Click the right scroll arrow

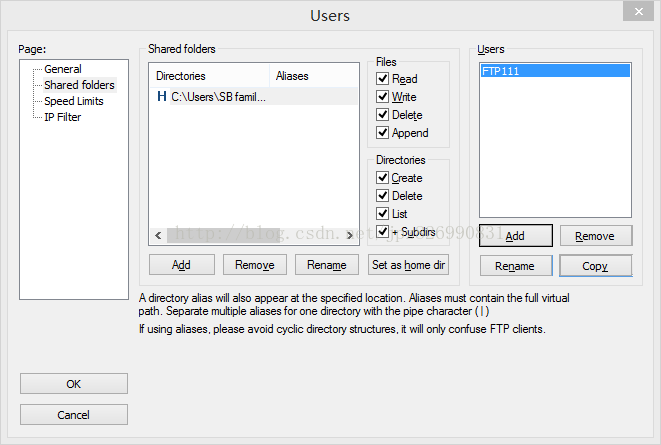pos(350,236)
